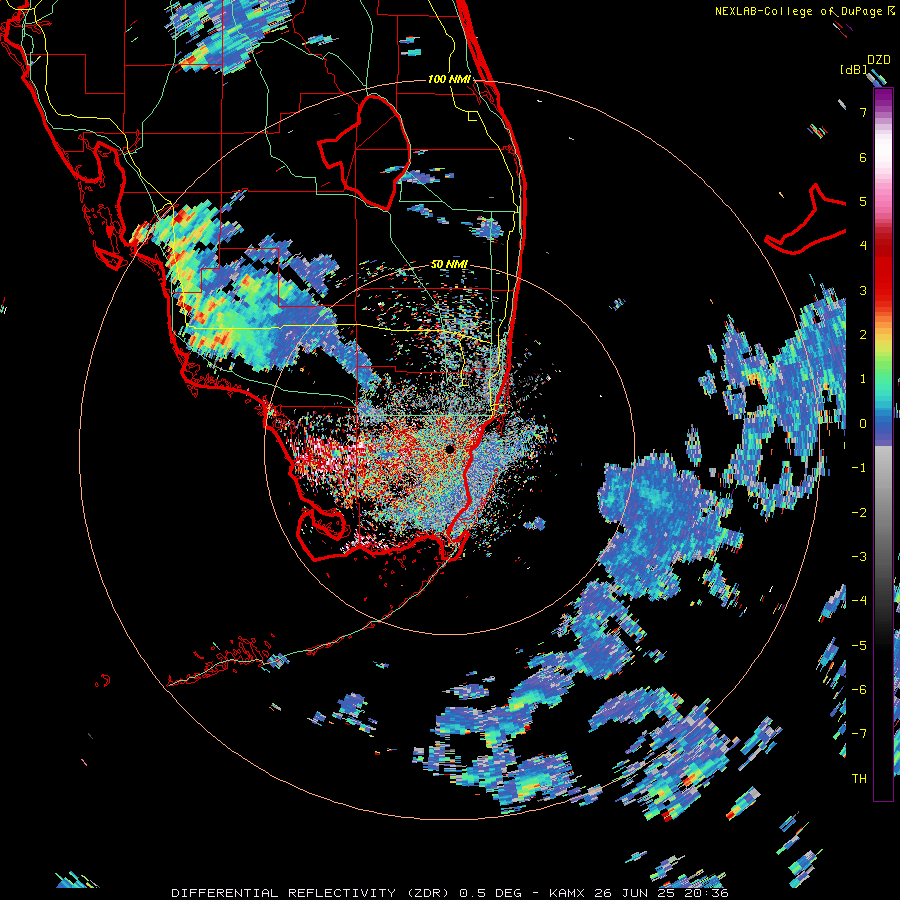Click the 100 NMI range ring label
900x900 pixels.
[x=449, y=79]
